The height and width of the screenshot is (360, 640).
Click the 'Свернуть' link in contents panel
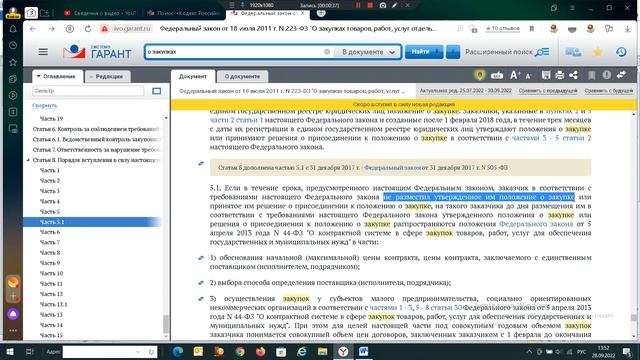click(x=44, y=106)
